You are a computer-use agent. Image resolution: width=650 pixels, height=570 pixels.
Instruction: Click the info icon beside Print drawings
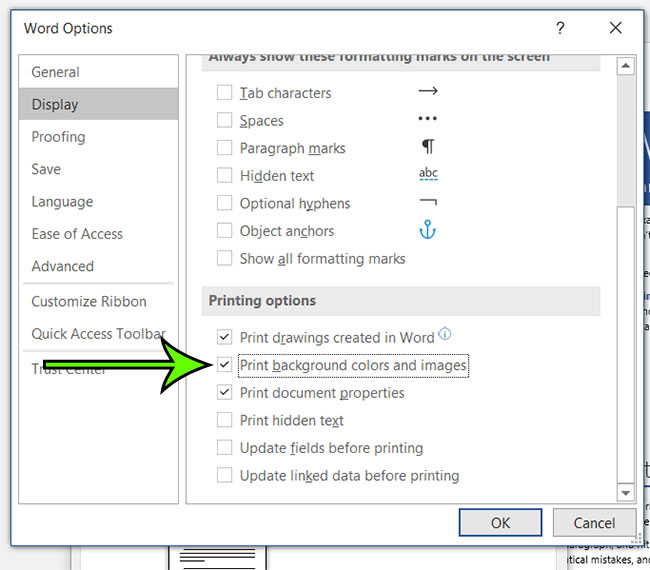tap(445, 333)
